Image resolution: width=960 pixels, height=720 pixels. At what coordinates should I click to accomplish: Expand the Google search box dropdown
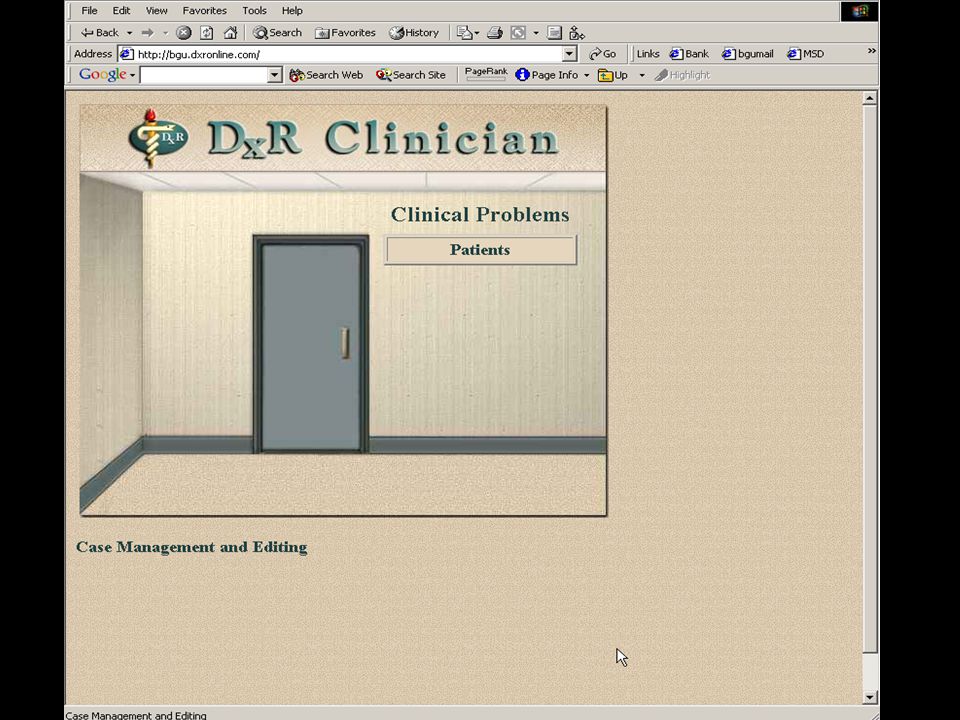pyautogui.click(x=275, y=75)
